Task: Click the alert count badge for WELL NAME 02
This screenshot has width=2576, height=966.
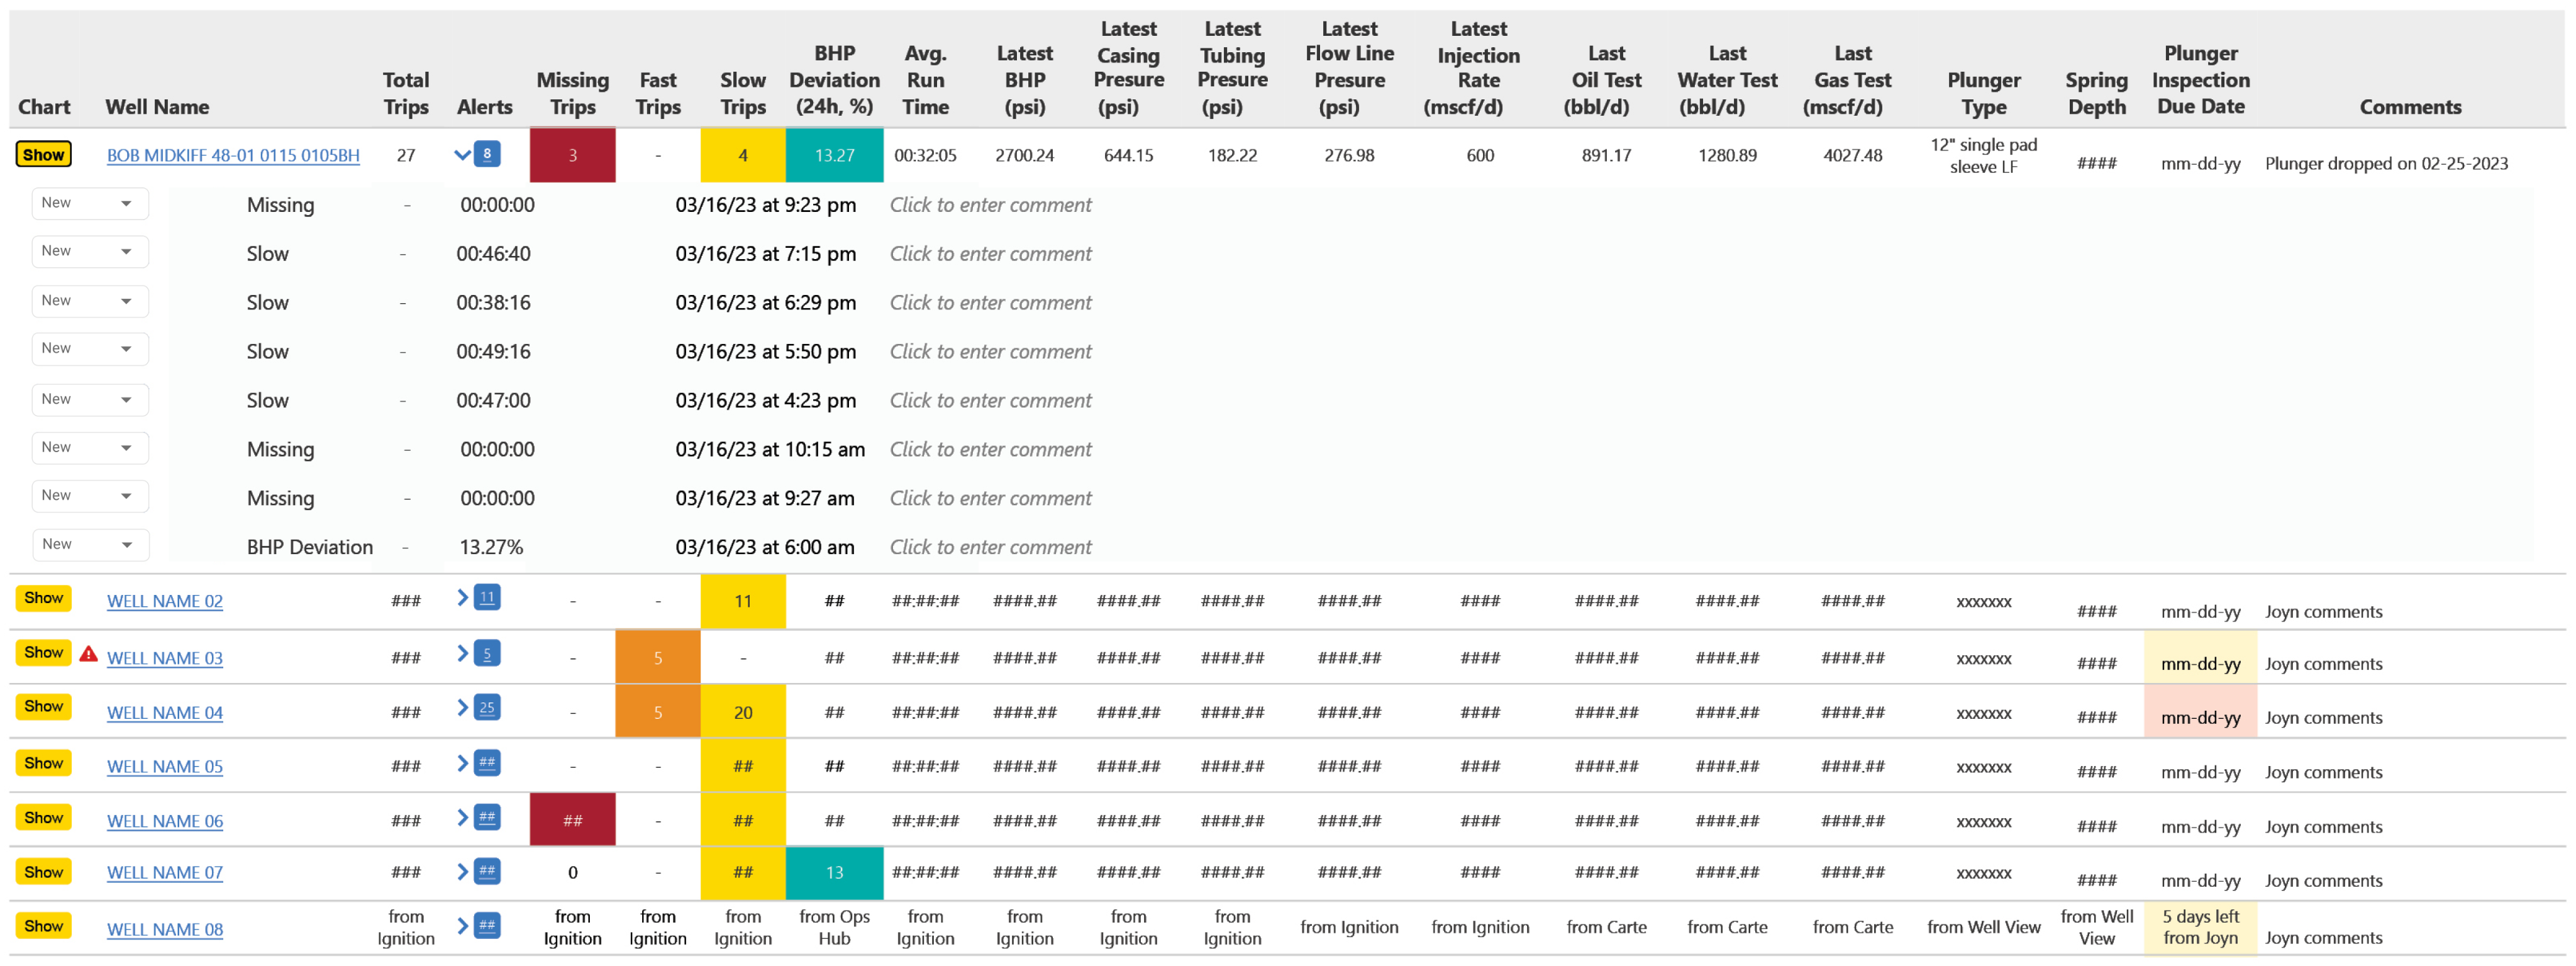Action: tap(487, 598)
